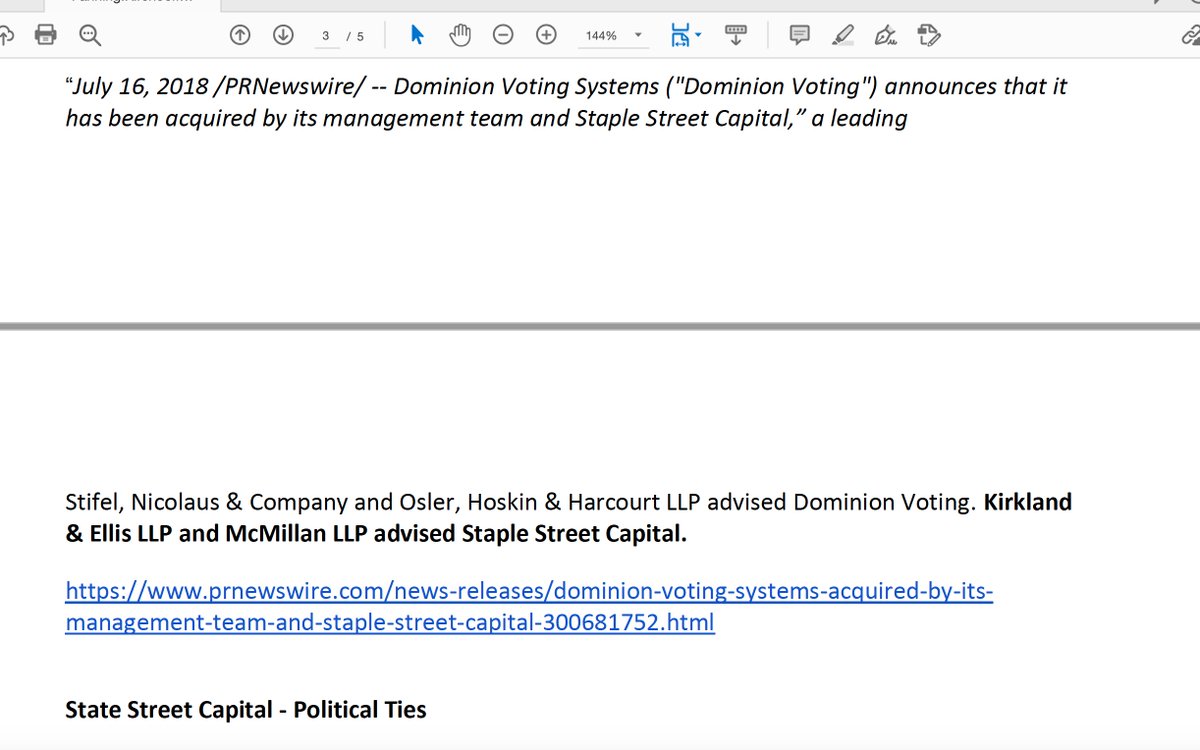Click the total pages label '/ 5'
This screenshot has height=750, width=1200.
pos(355,36)
